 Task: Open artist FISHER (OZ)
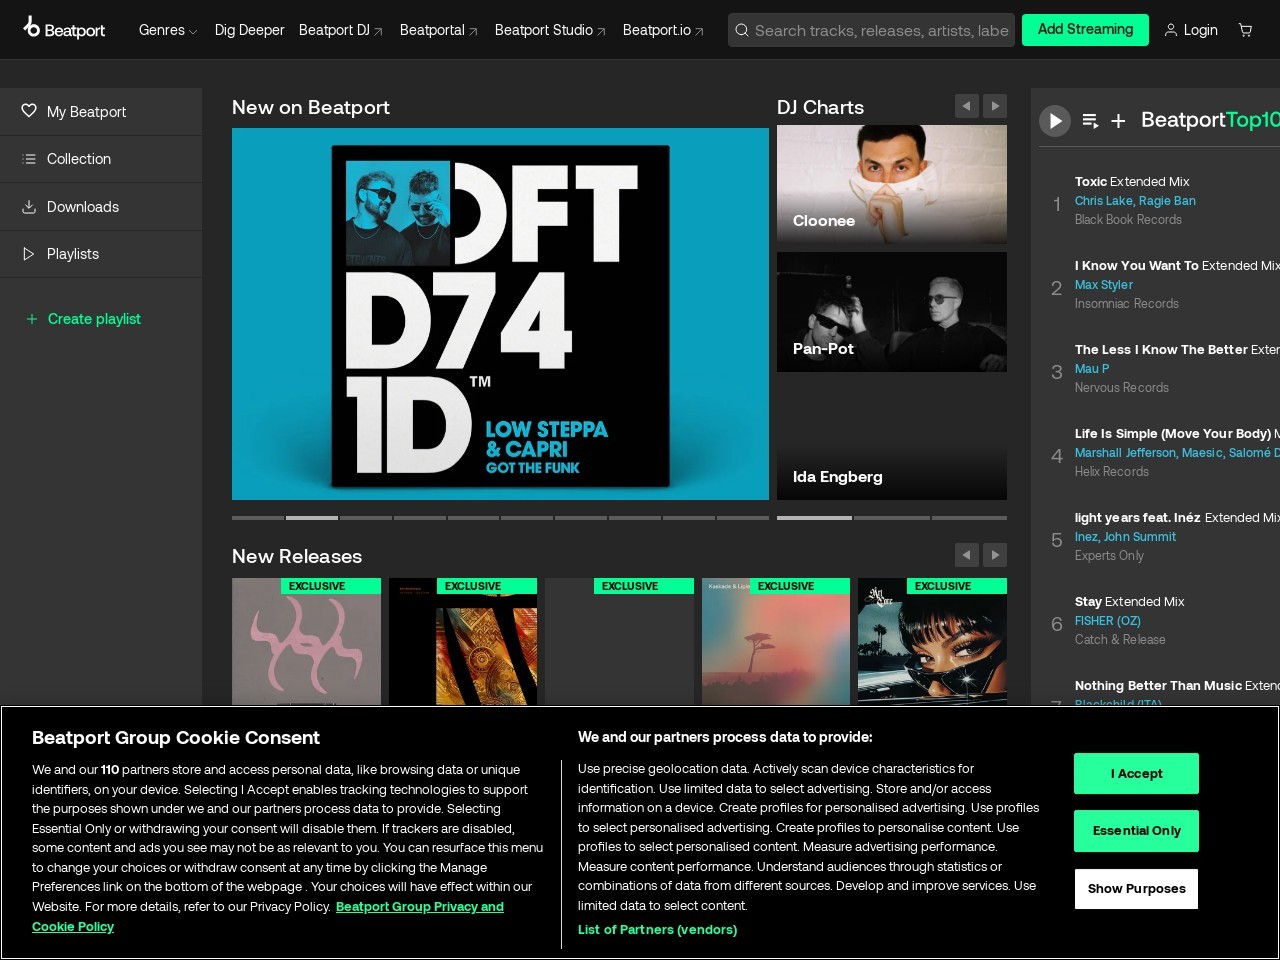tap(1108, 621)
